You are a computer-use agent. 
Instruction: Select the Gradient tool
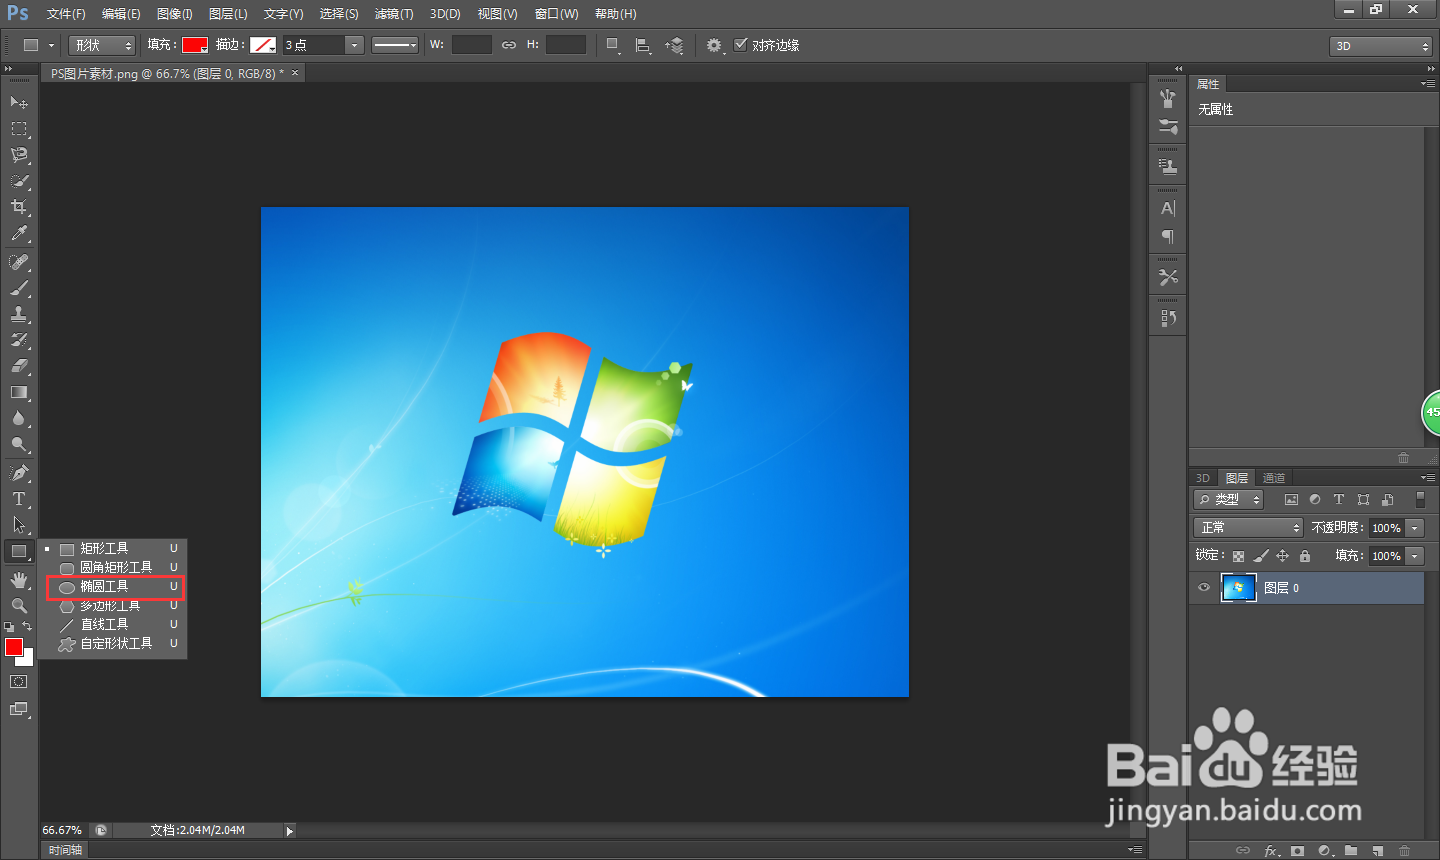(19, 393)
